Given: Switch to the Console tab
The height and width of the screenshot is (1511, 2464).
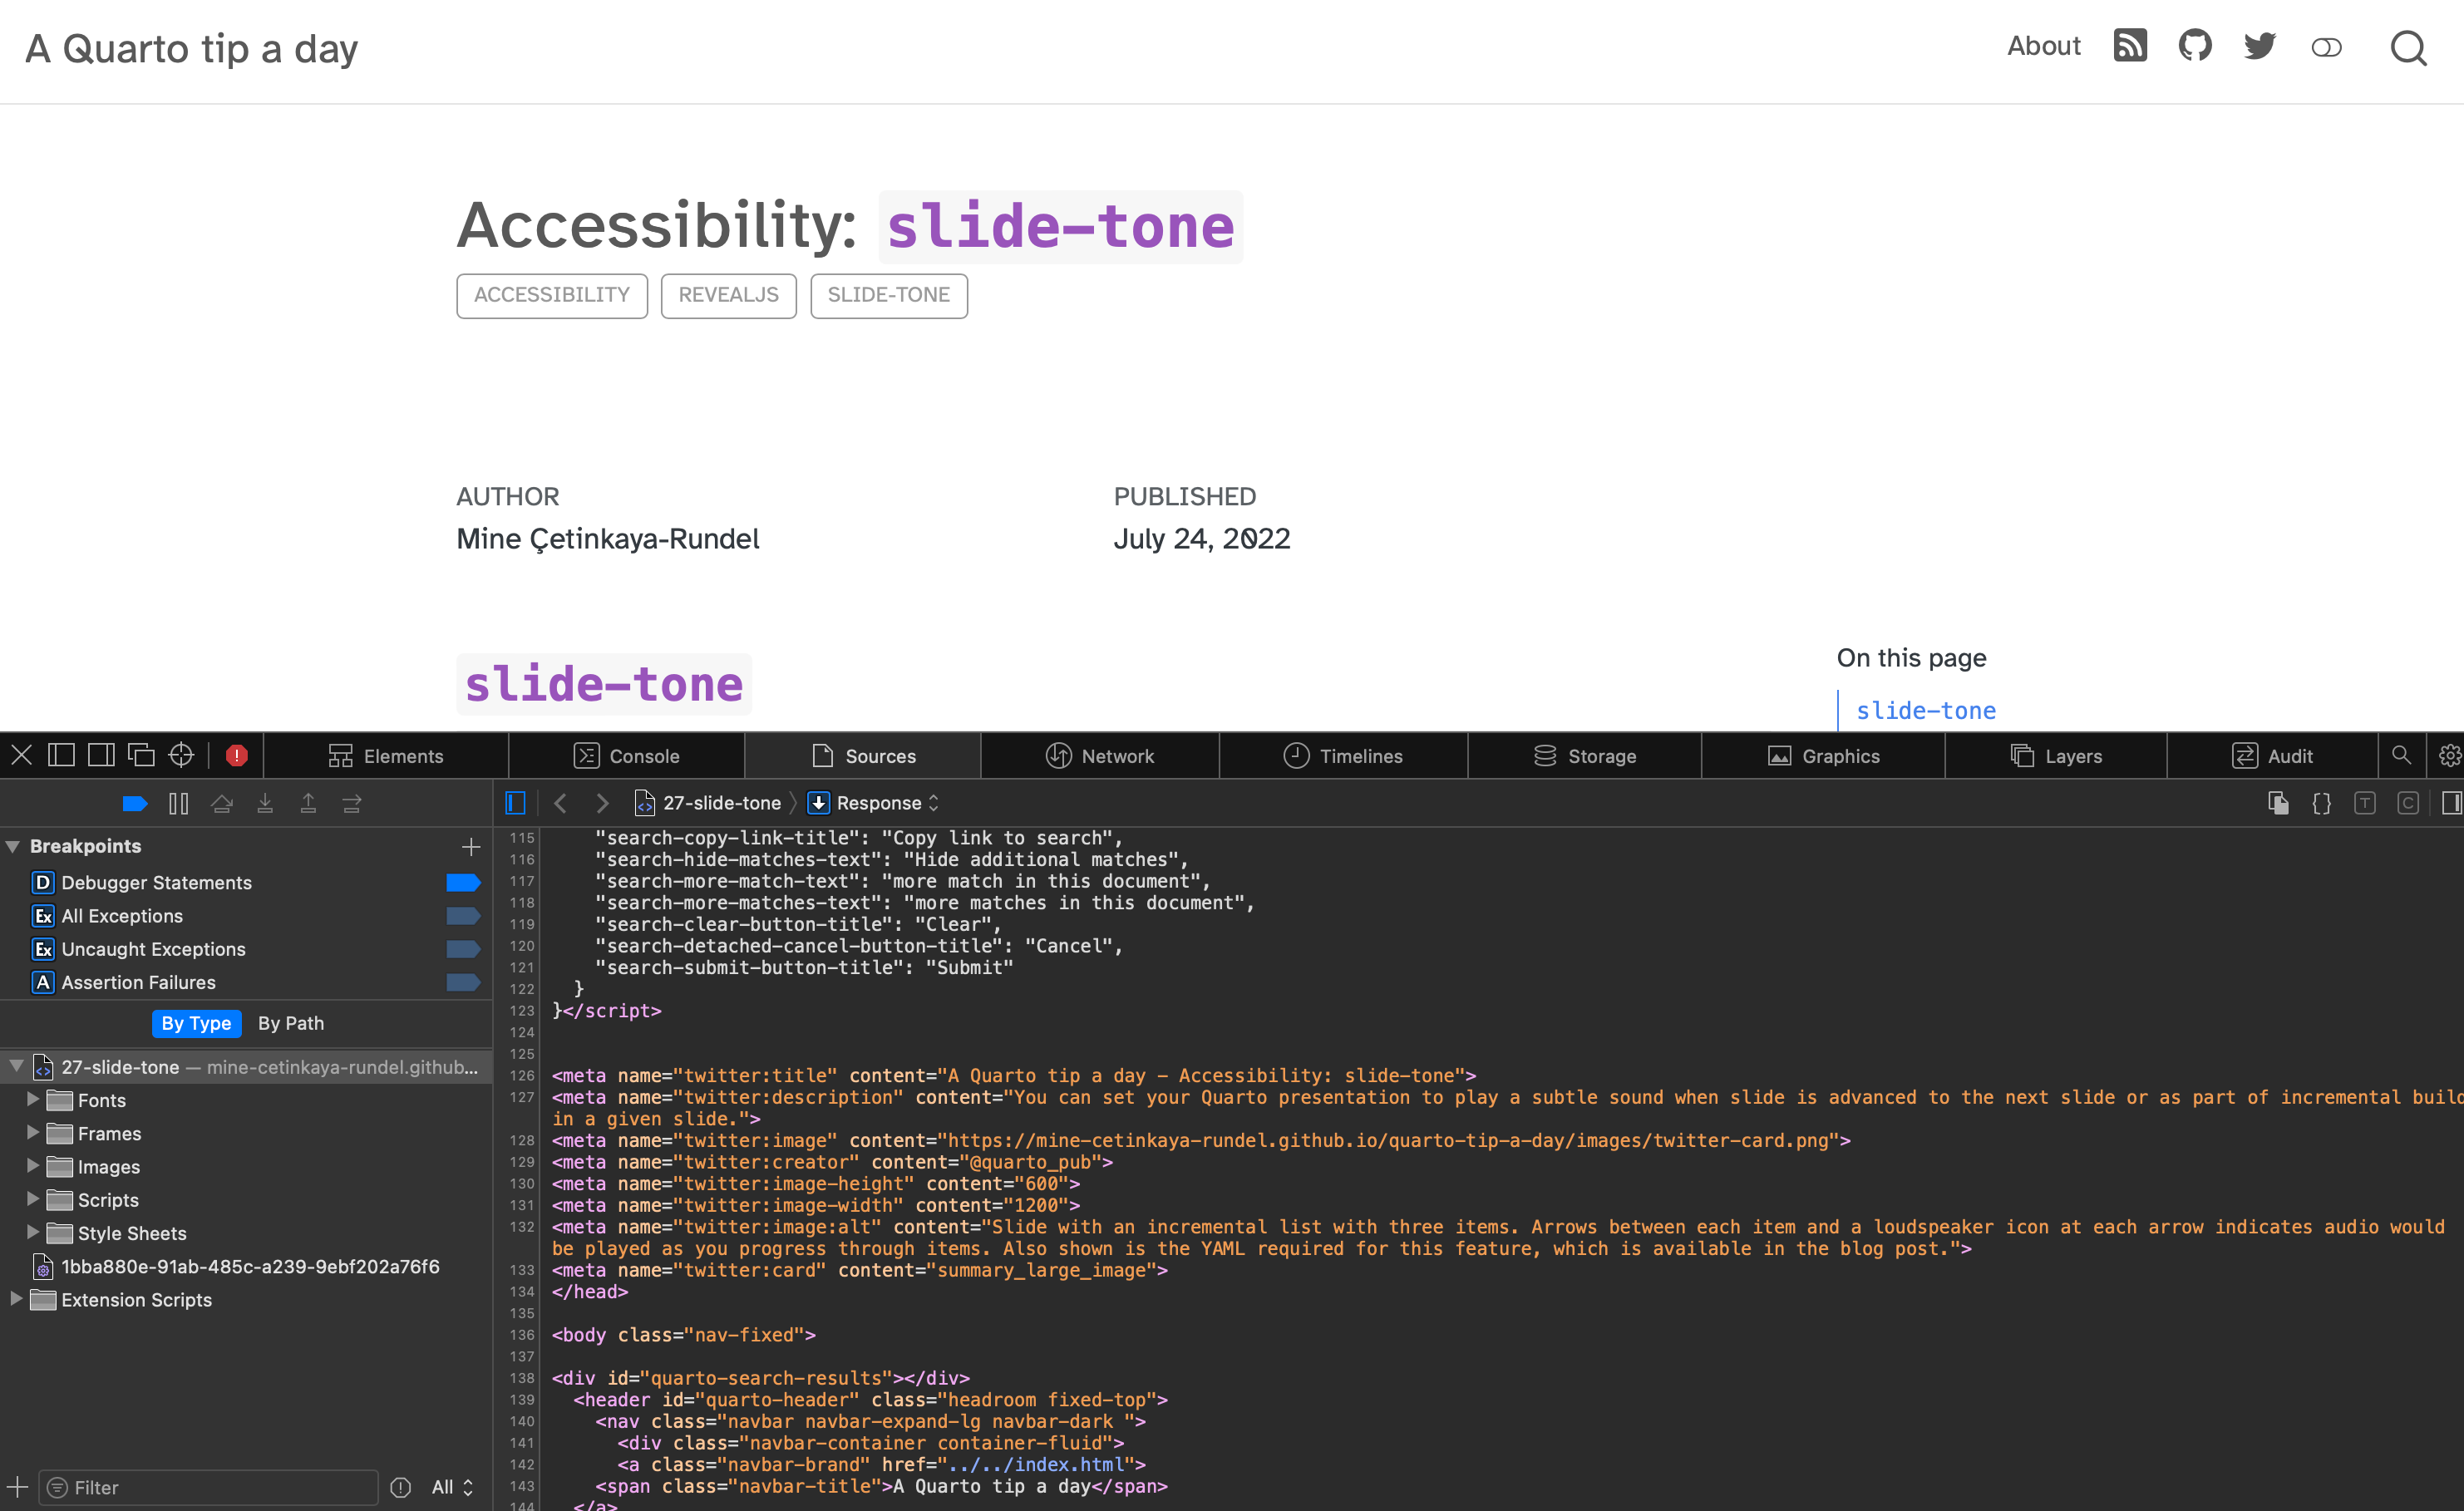Looking at the screenshot, I should [x=627, y=756].
